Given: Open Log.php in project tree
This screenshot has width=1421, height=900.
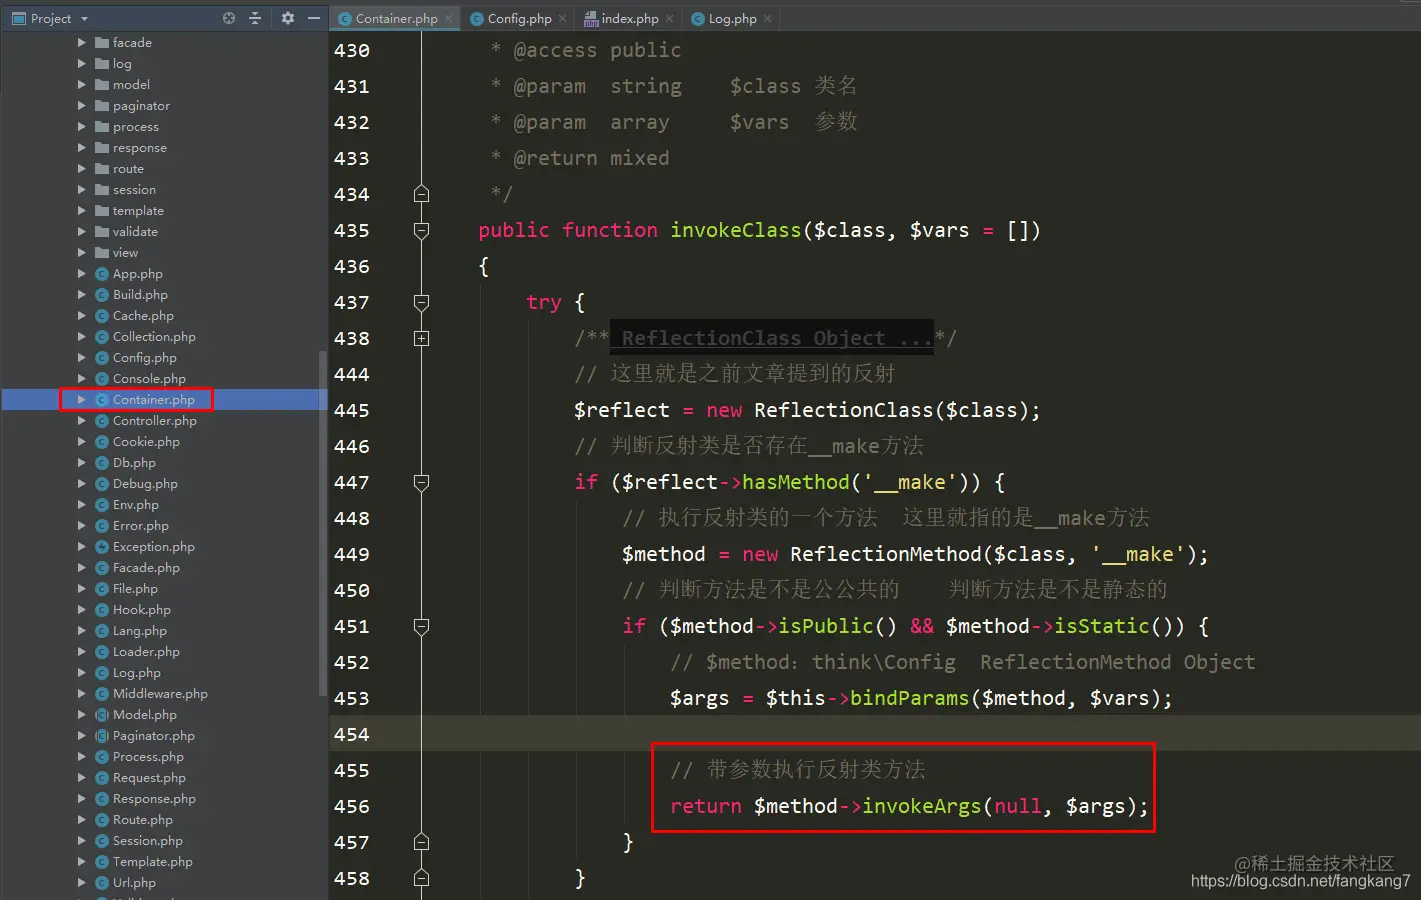Looking at the screenshot, I should (x=137, y=672).
